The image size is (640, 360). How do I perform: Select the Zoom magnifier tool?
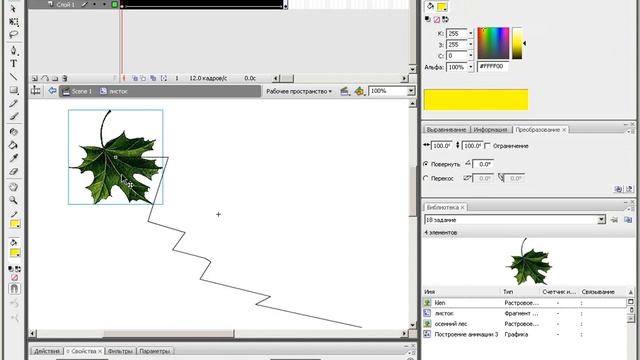click(x=13, y=200)
